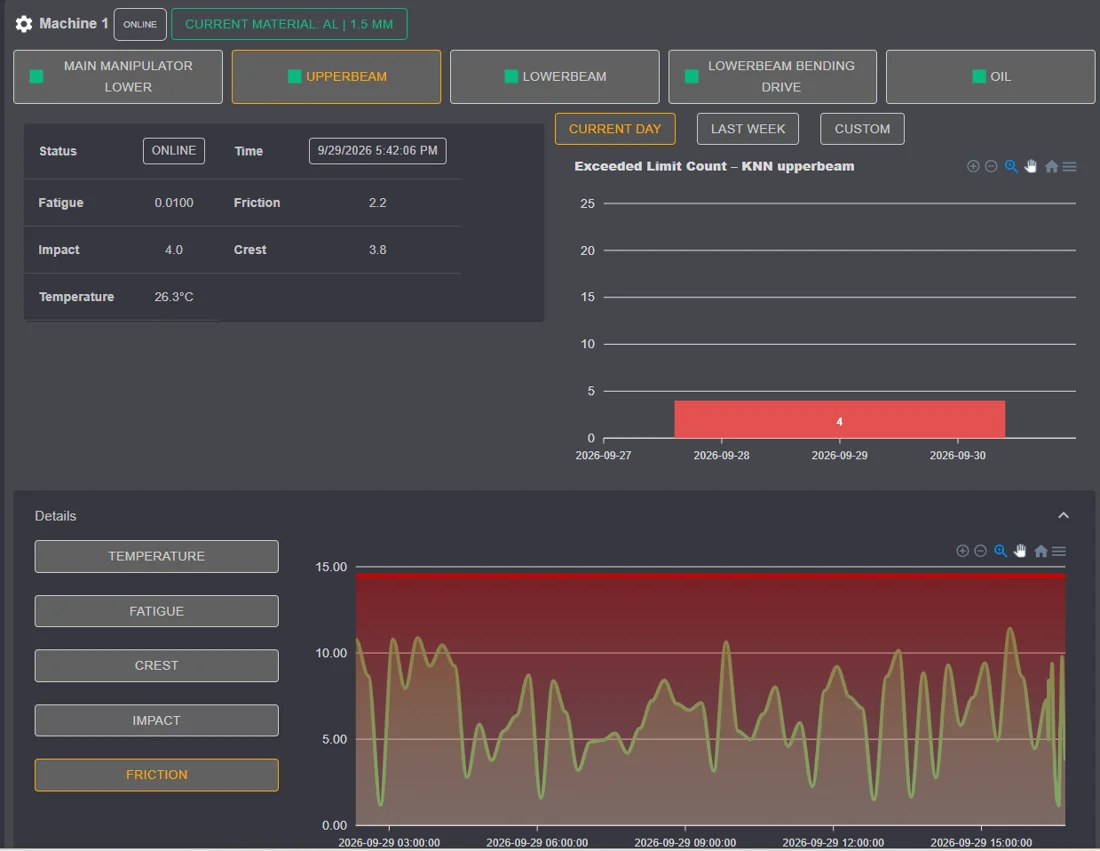The image size is (1100, 851).
Task: Show the Fatigue detail chart
Action: point(156,611)
